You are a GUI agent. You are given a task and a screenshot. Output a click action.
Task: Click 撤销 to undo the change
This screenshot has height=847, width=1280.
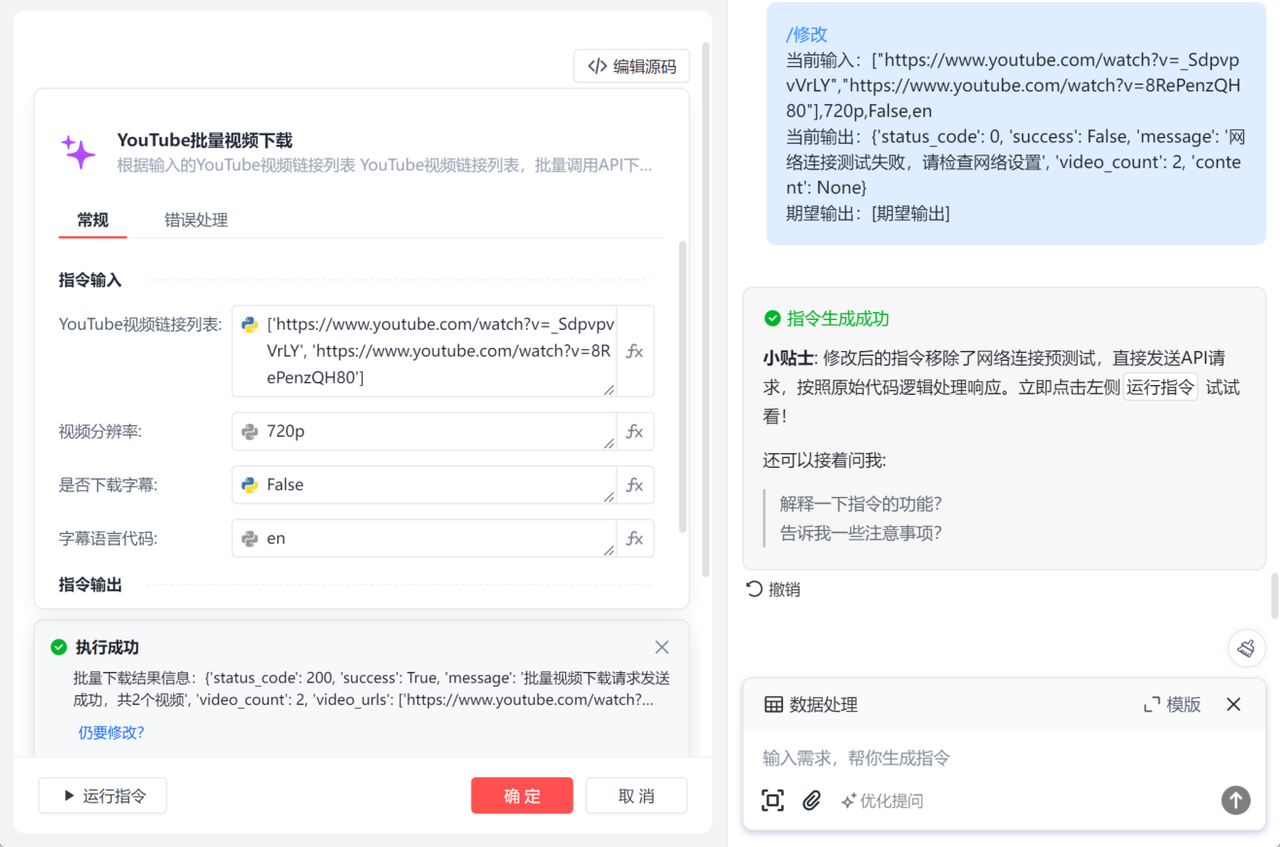[774, 589]
